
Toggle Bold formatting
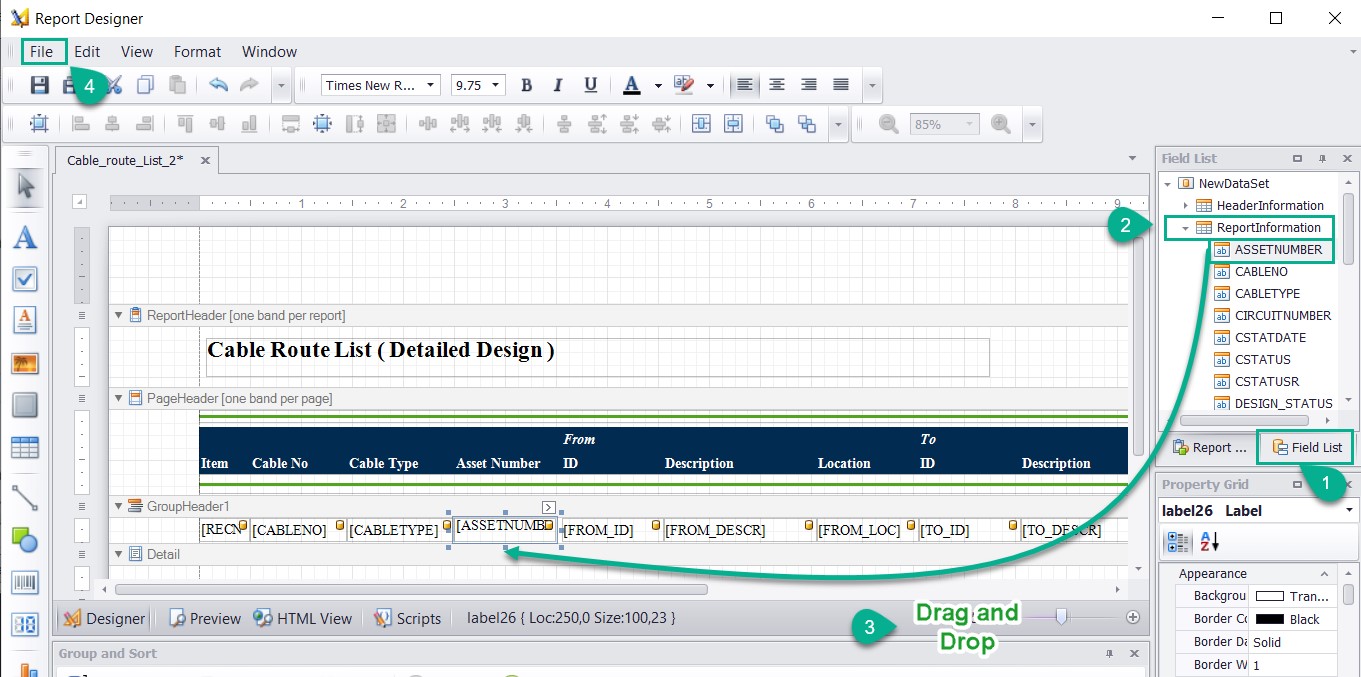527,85
